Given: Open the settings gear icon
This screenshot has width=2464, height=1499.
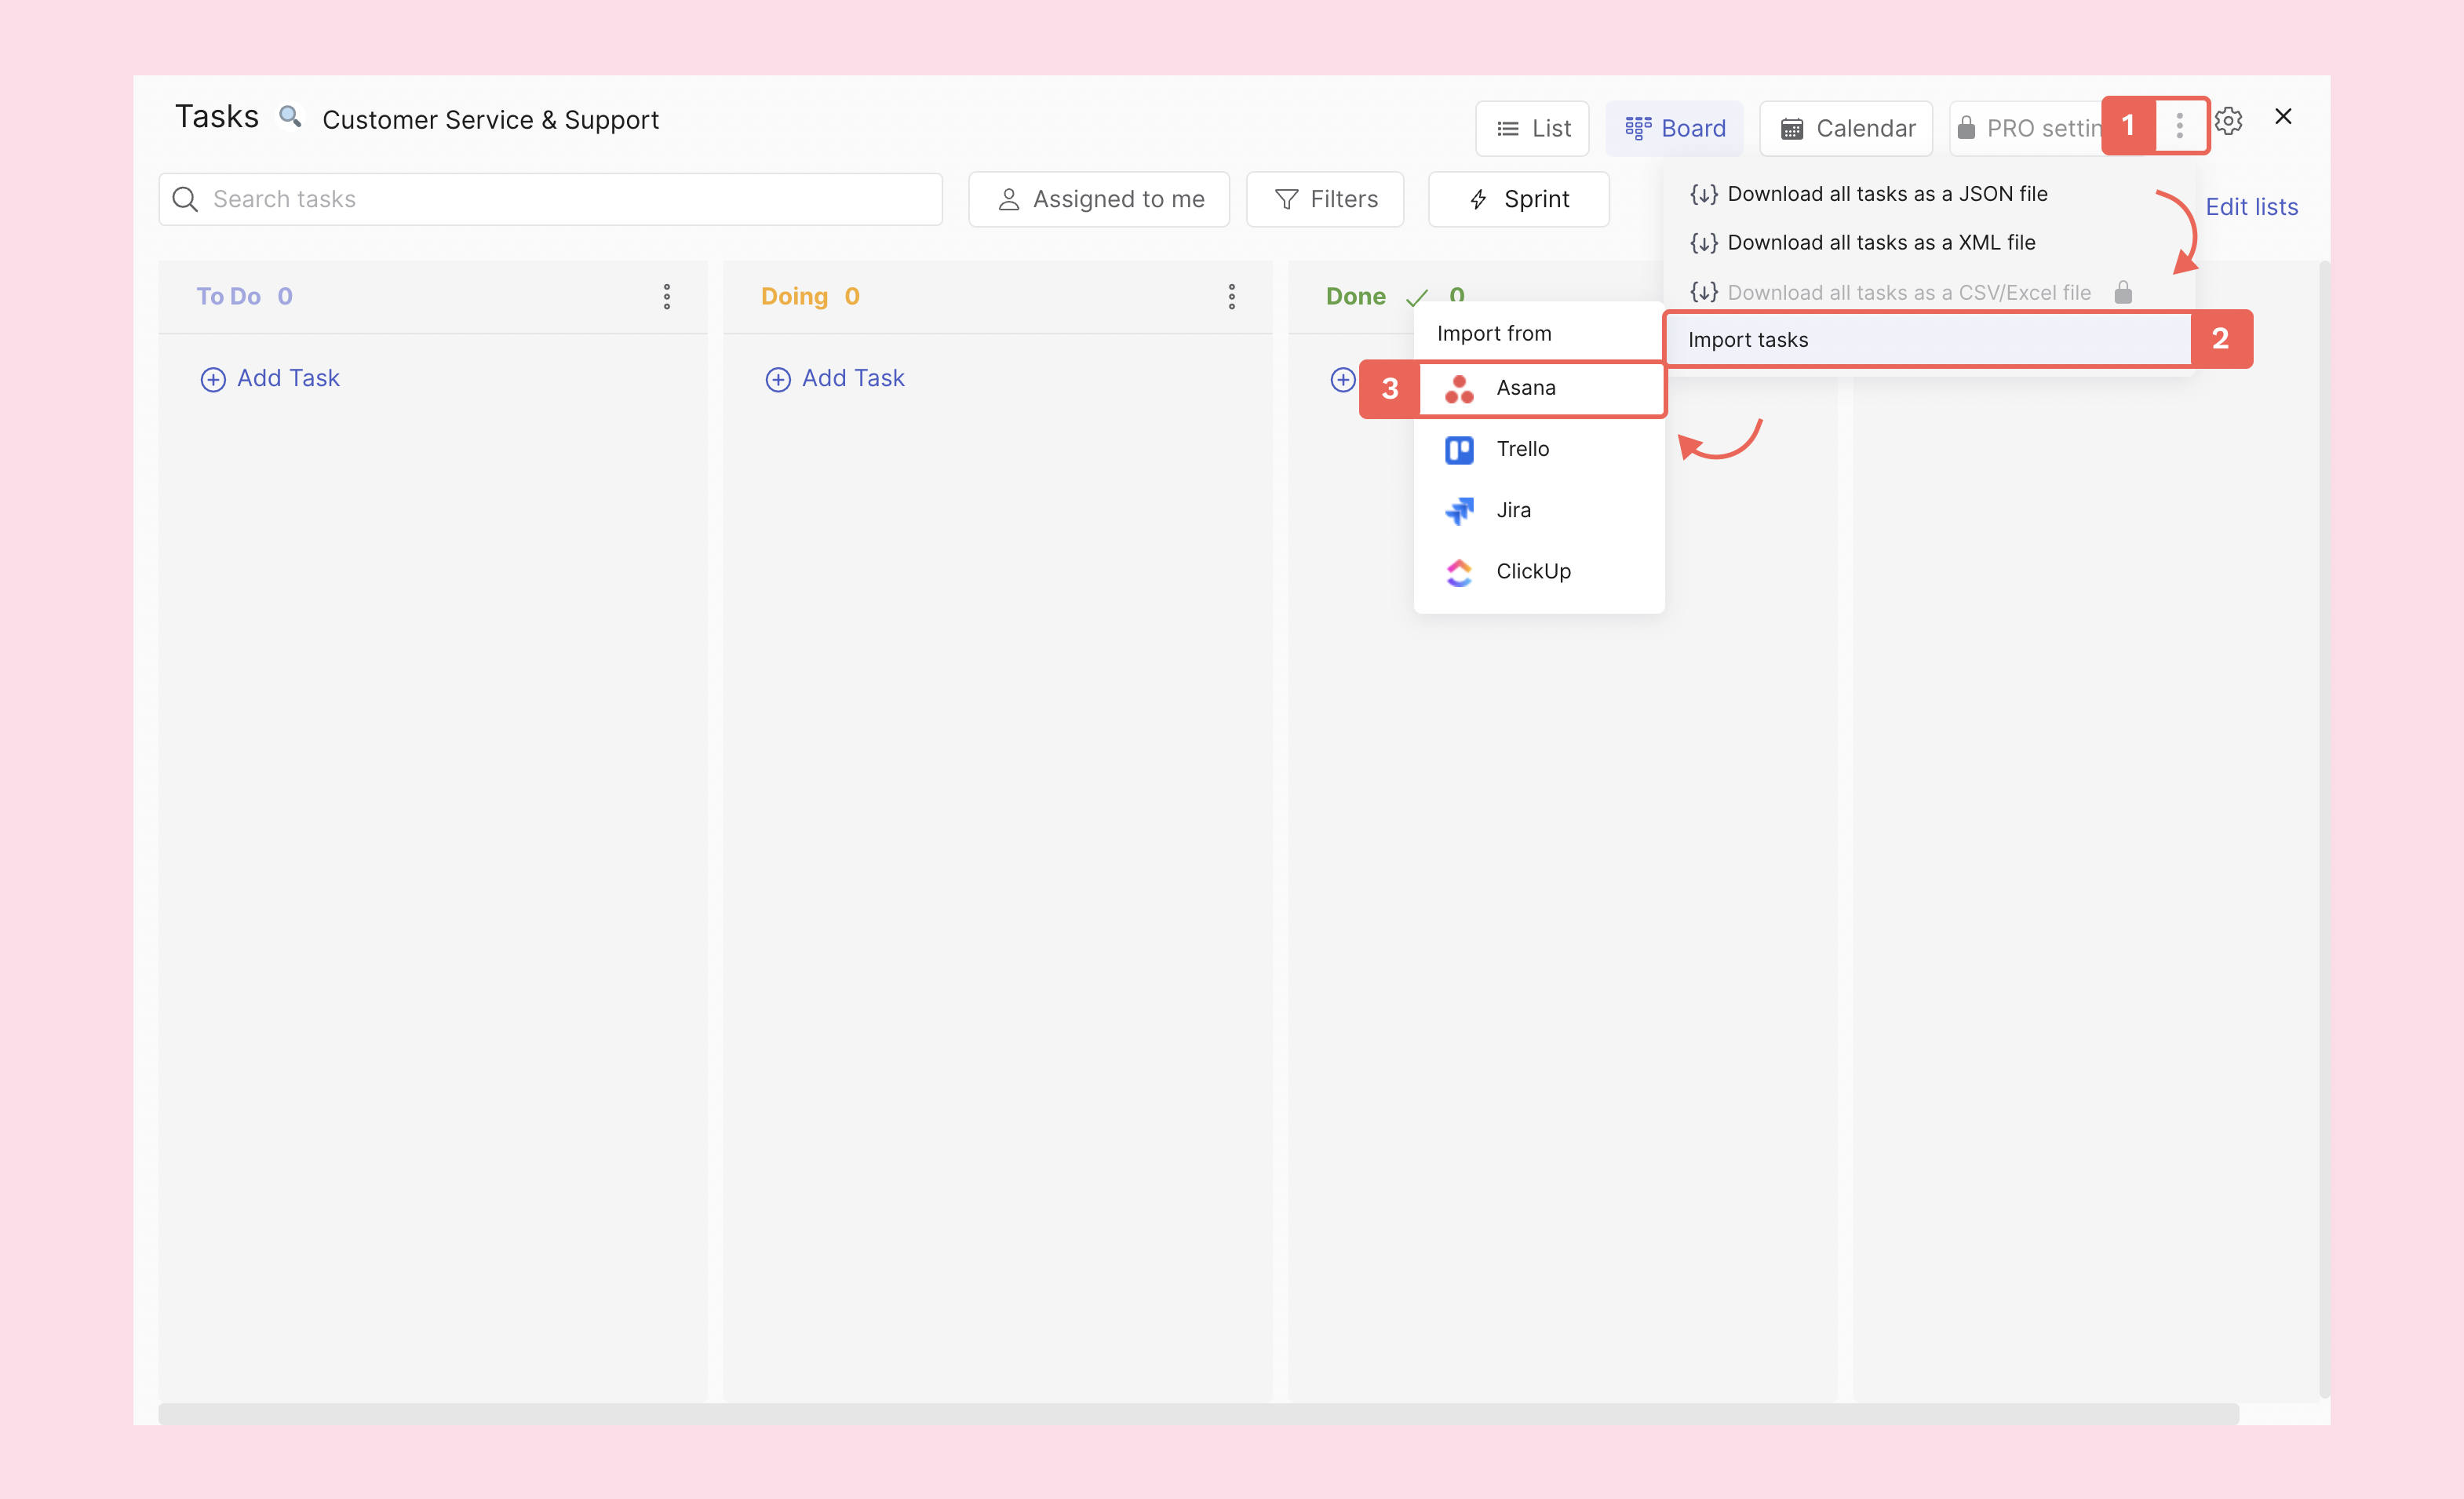Looking at the screenshot, I should coord(2228,121).
